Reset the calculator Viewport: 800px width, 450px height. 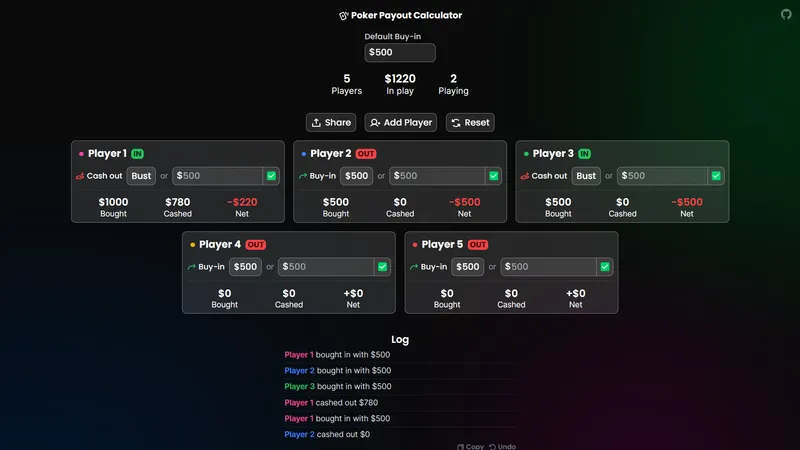point(469,122)
